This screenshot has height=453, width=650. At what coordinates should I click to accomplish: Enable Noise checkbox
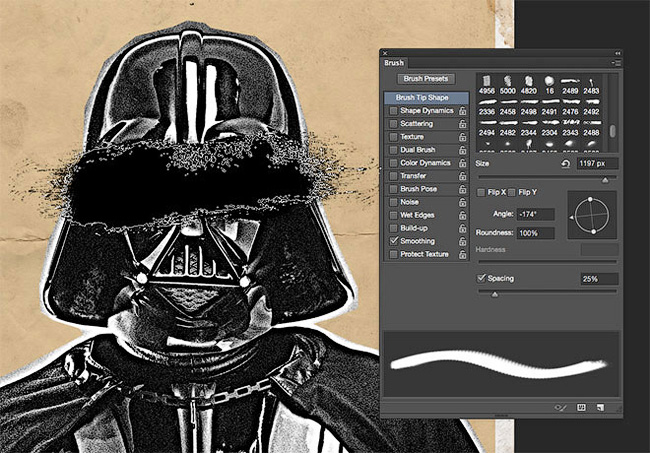click(x=393, y=202)
